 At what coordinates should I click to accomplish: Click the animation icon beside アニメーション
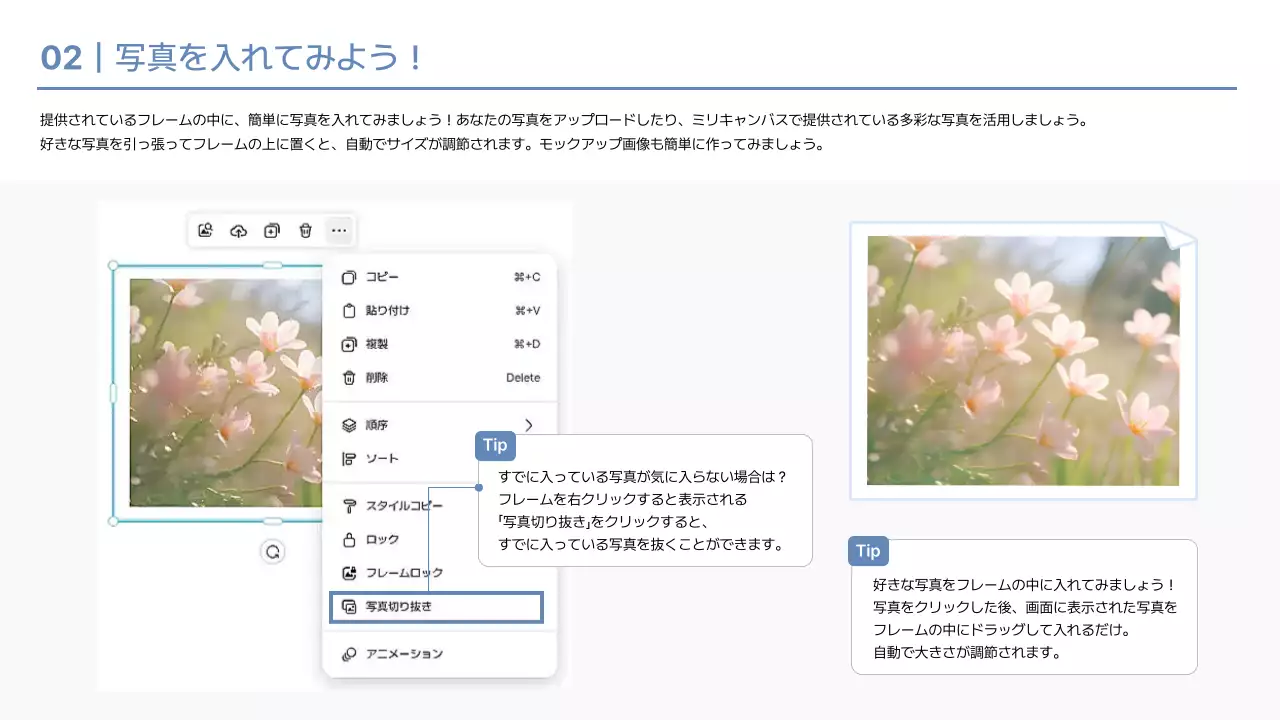[x=348, y=653]
